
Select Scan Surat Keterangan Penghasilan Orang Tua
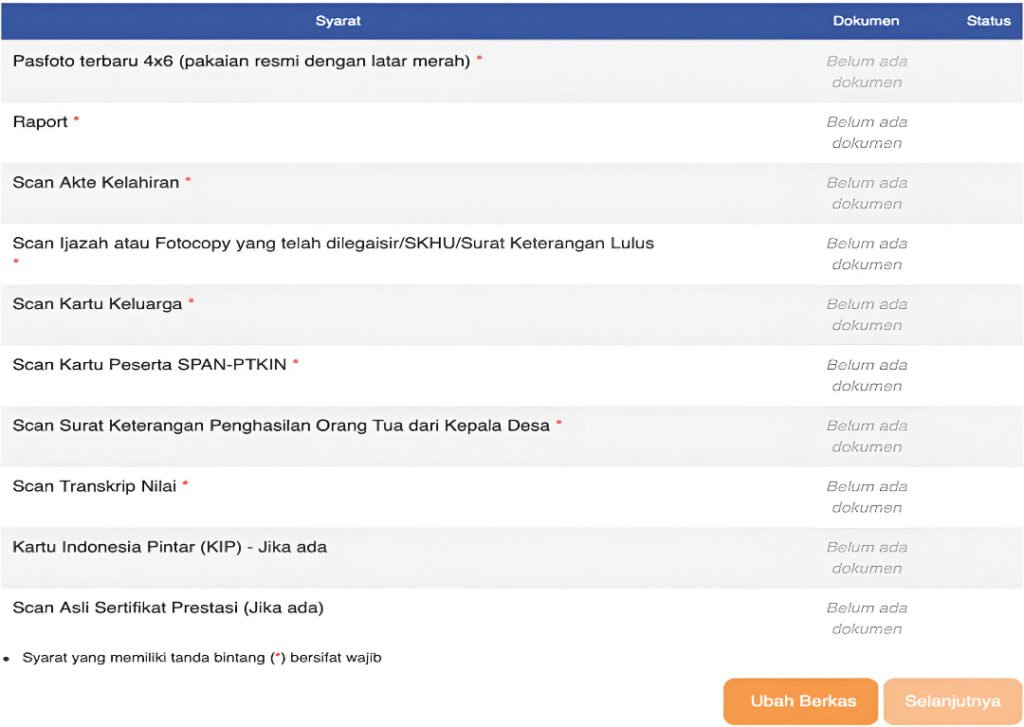coord(281,426)
